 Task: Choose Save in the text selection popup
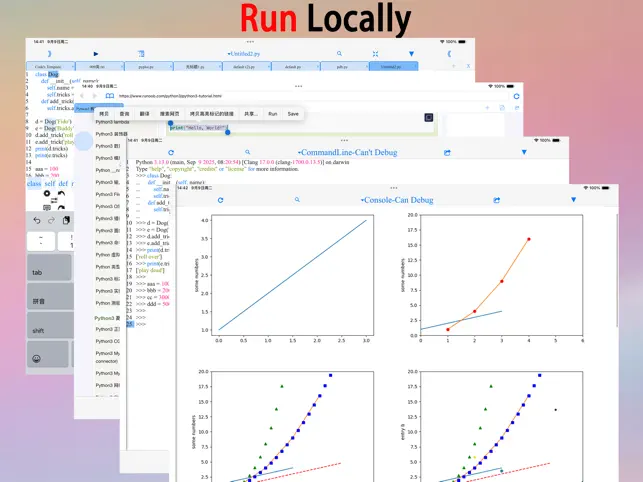[293, 114]
